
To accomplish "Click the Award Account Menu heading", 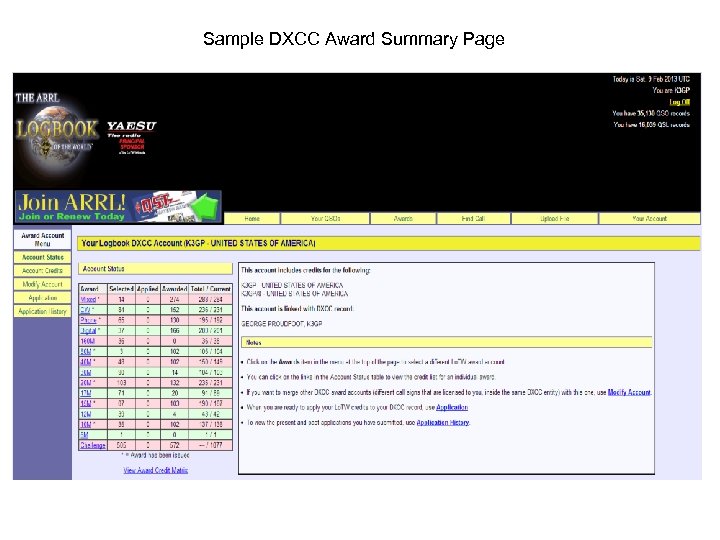I will click(43, 239).
